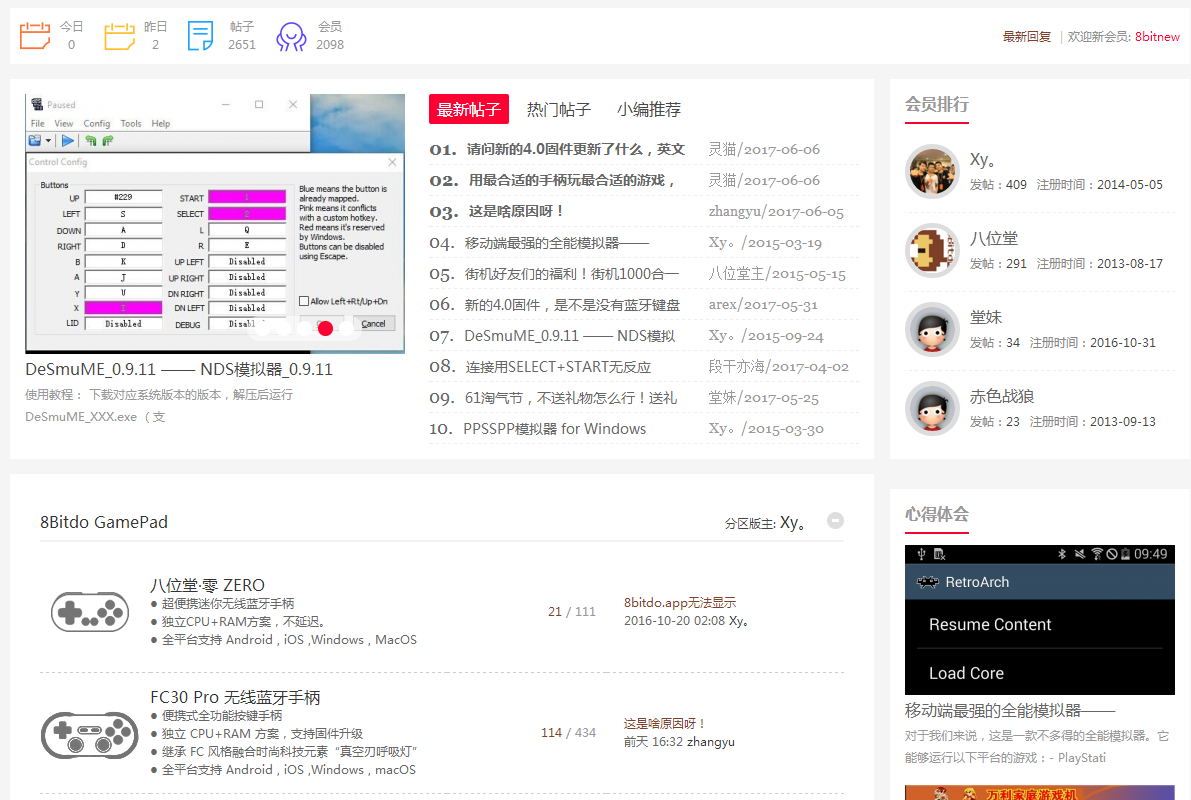Screen dimensions: 1191x800
Task: Open the 最新回复 link in header
Action: pos(1027,36)
